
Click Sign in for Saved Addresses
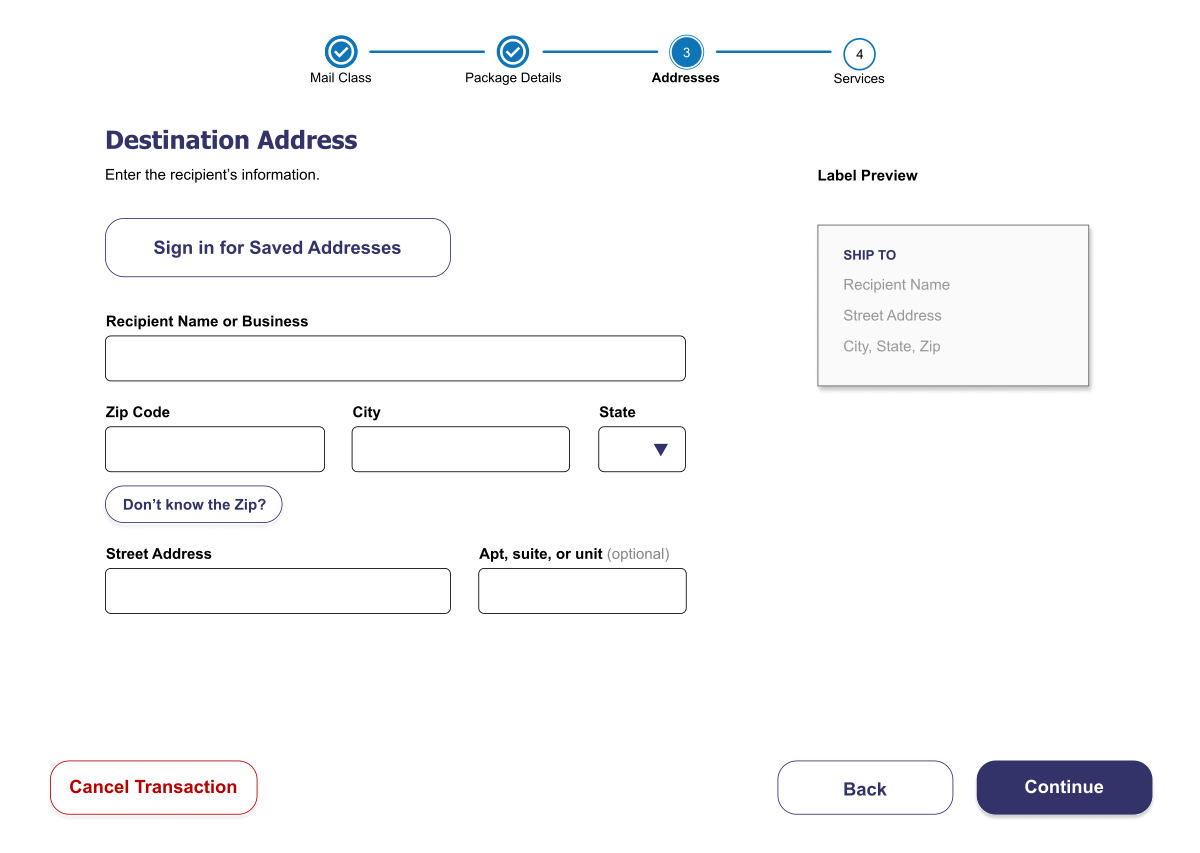(278, 247)
